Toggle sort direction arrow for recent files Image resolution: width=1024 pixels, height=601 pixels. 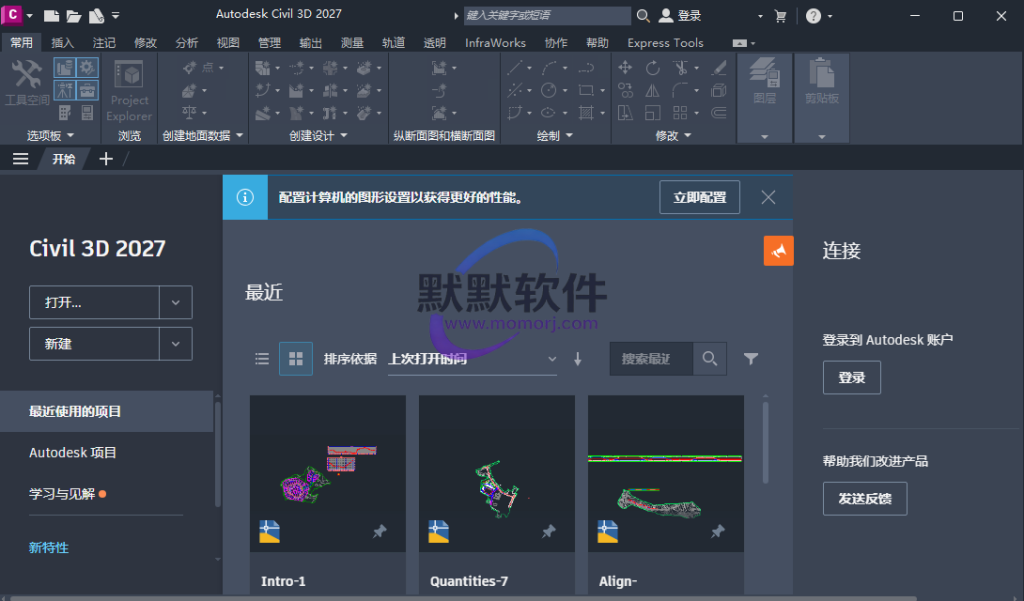tap(577, 359)
